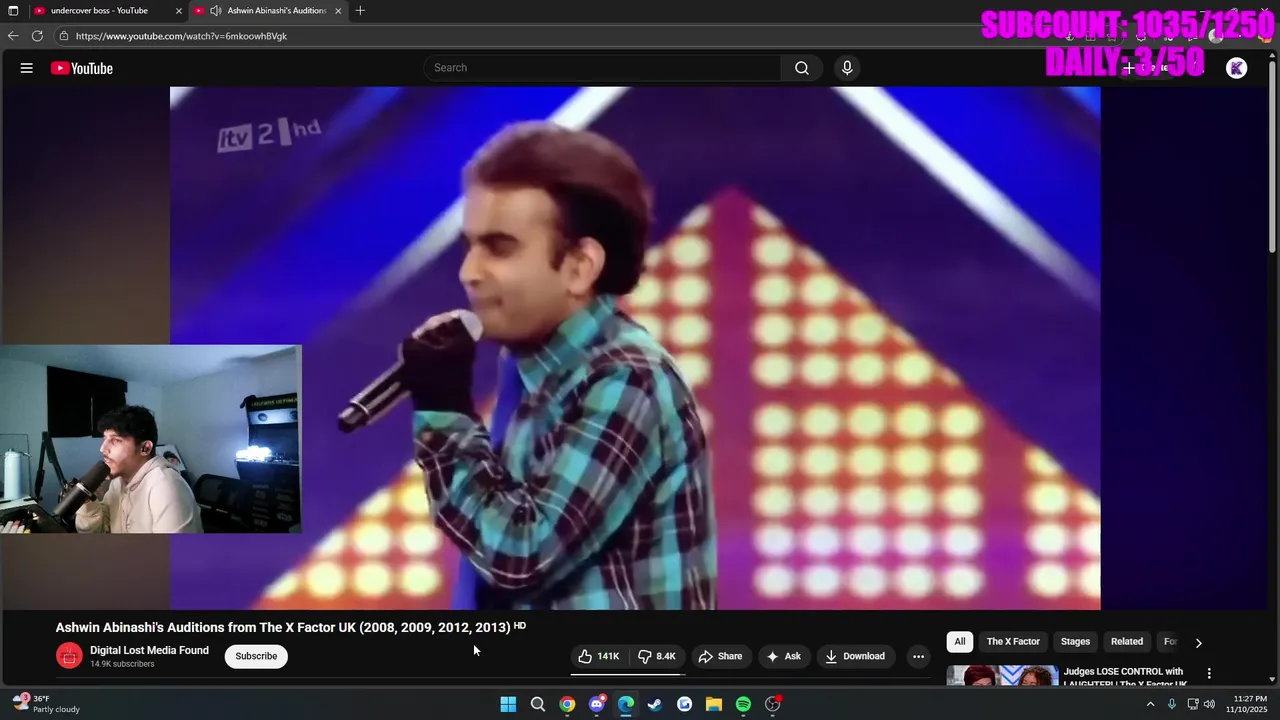Open more actions ellipsis under the video
The image size is (1280, 720).
918,657
